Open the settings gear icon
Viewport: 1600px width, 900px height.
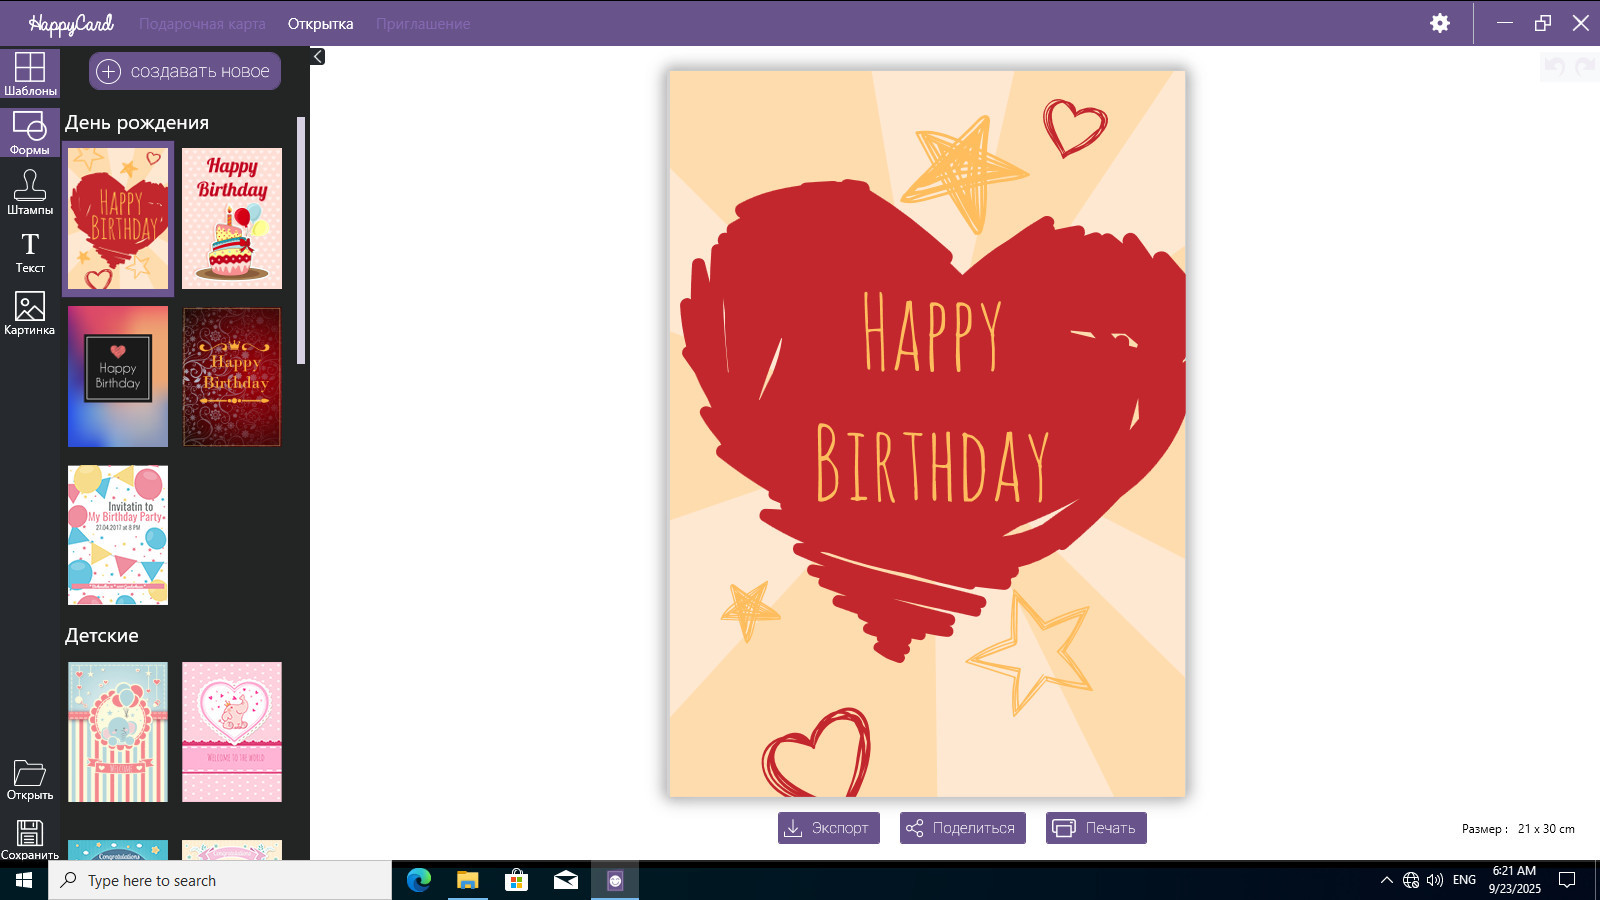click(1439, 23)
